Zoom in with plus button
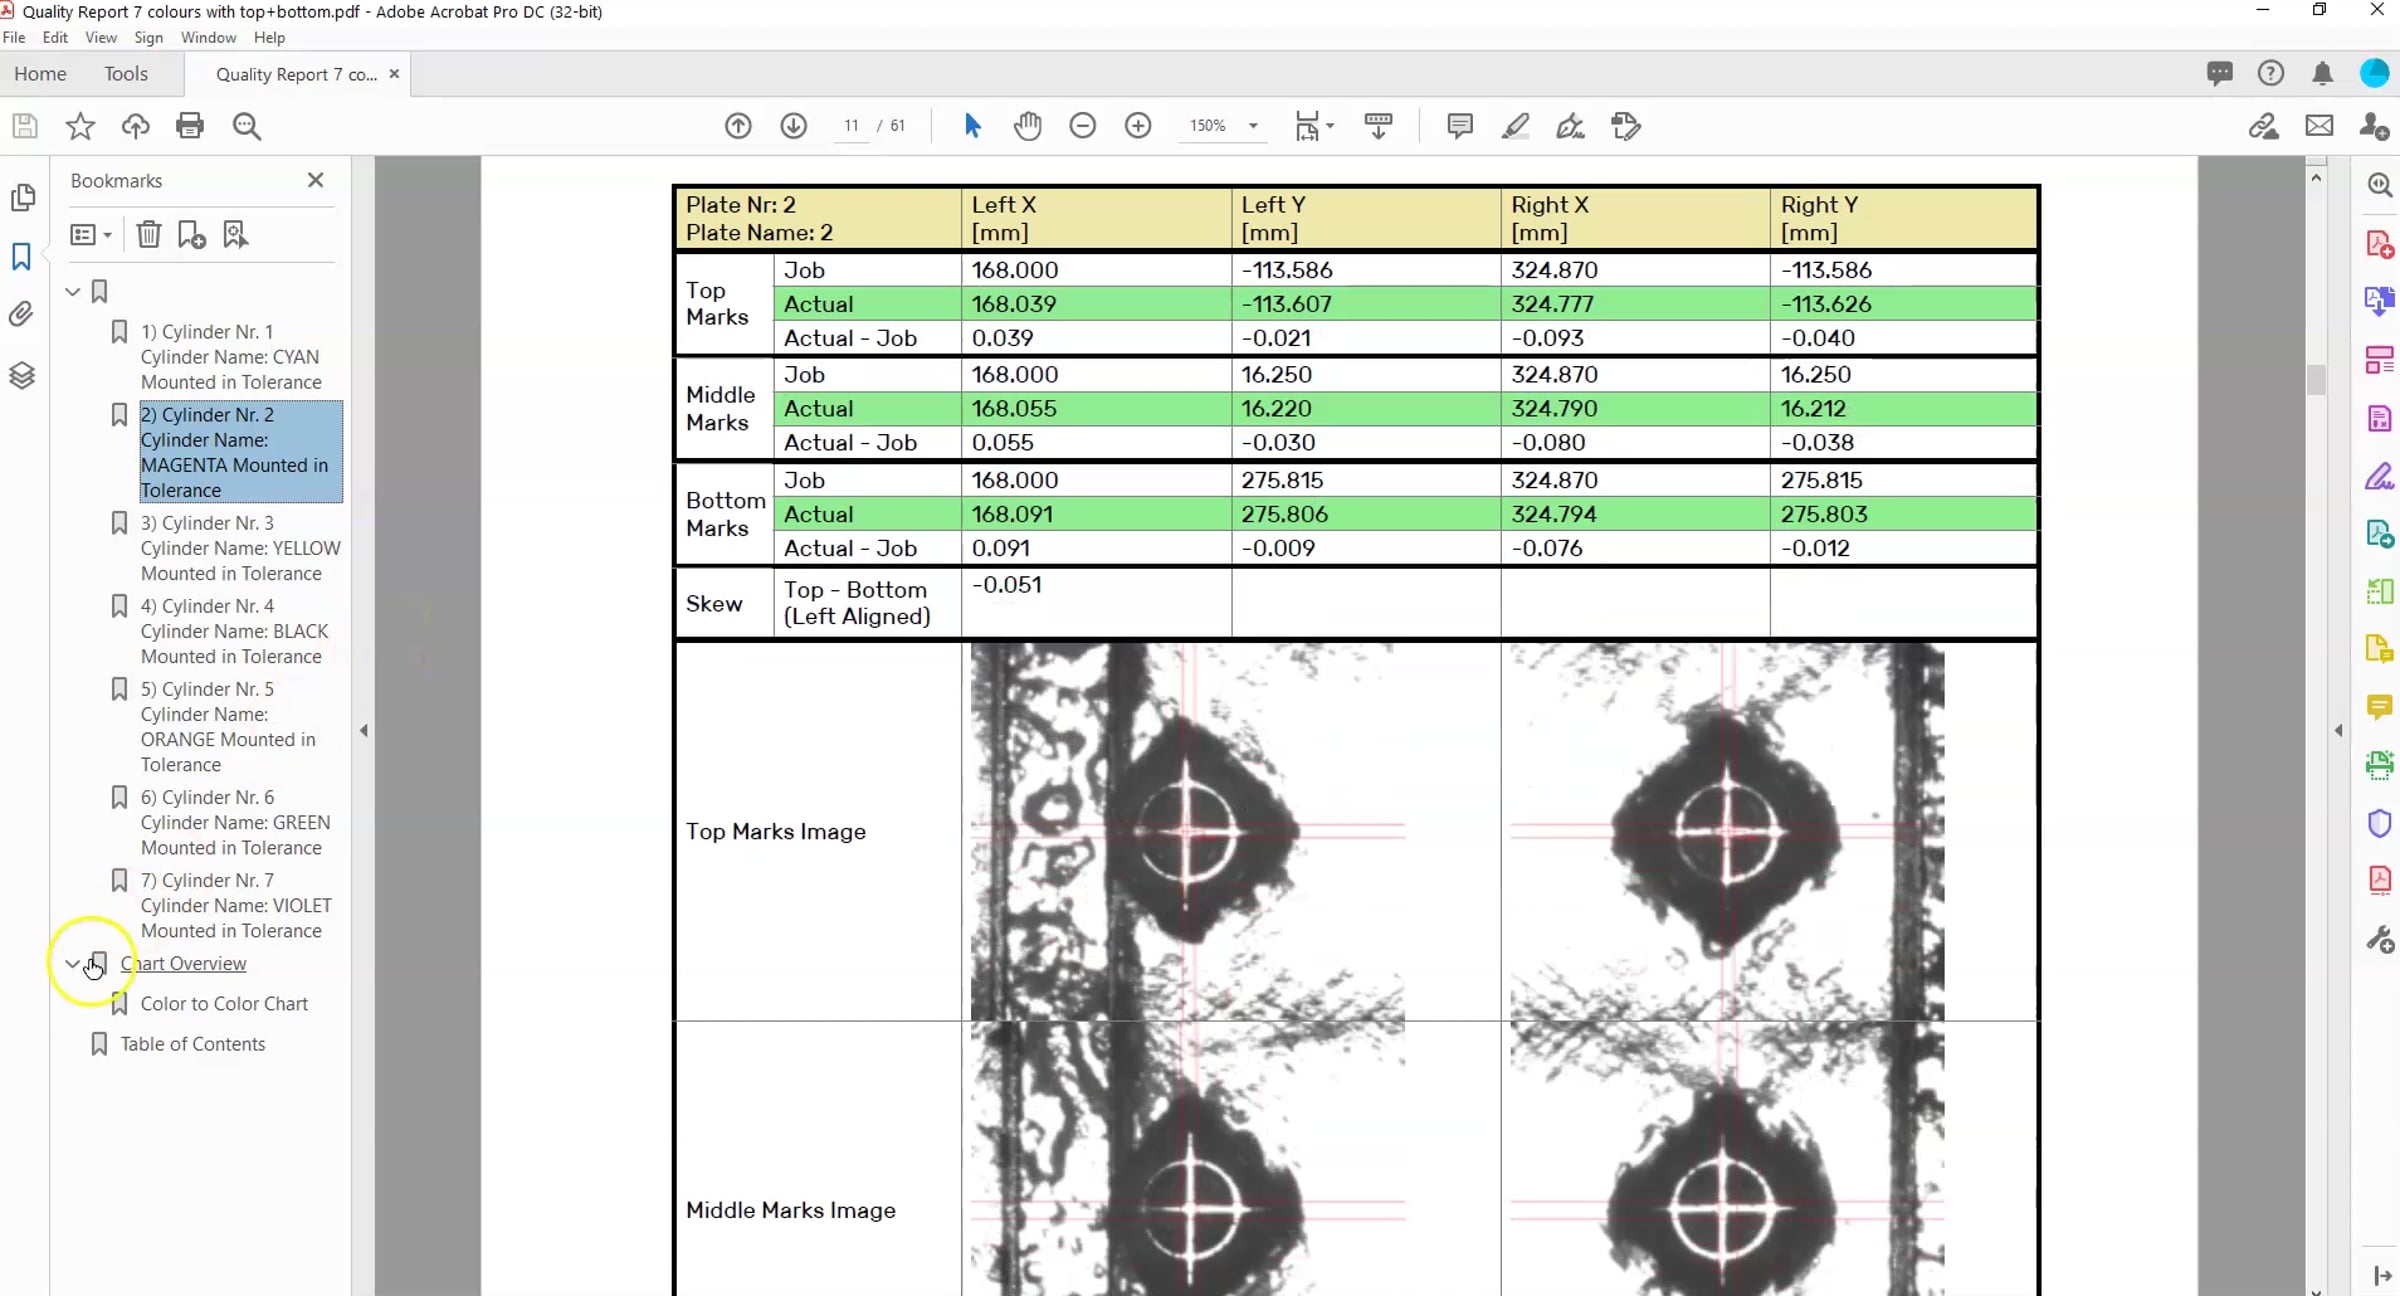The image size is (2400, 1296). [x=1138, y=126]
